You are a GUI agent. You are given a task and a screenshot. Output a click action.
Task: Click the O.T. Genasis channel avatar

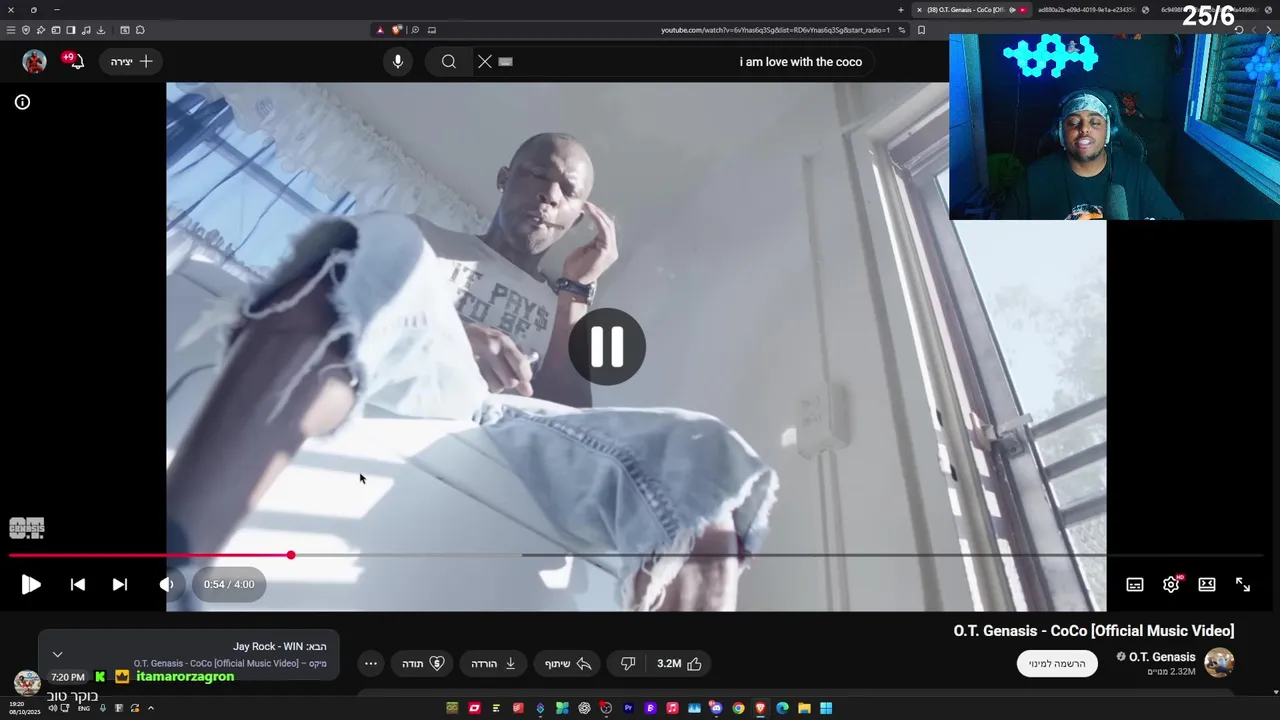point(1219,663)
